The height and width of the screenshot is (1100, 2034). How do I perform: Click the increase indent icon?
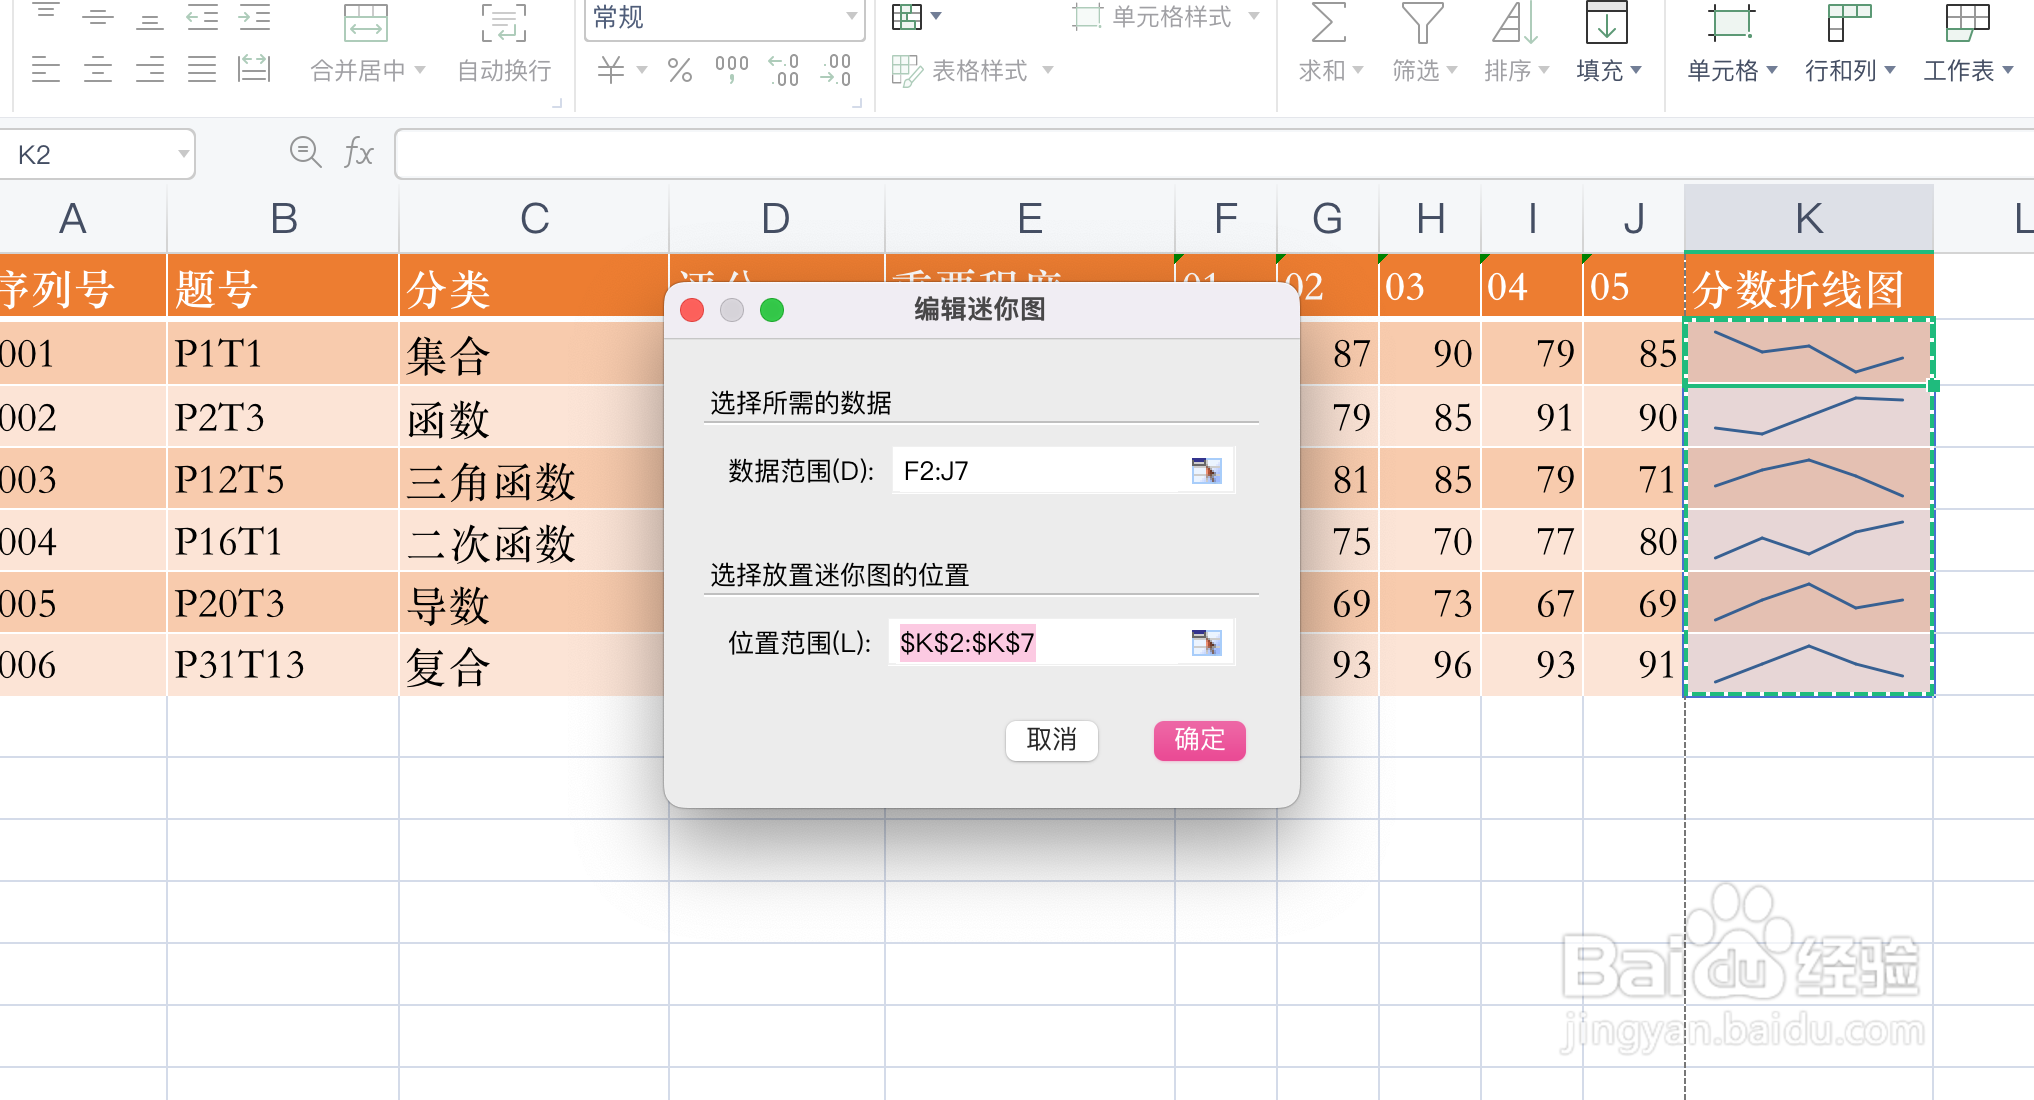coord(254,17)
